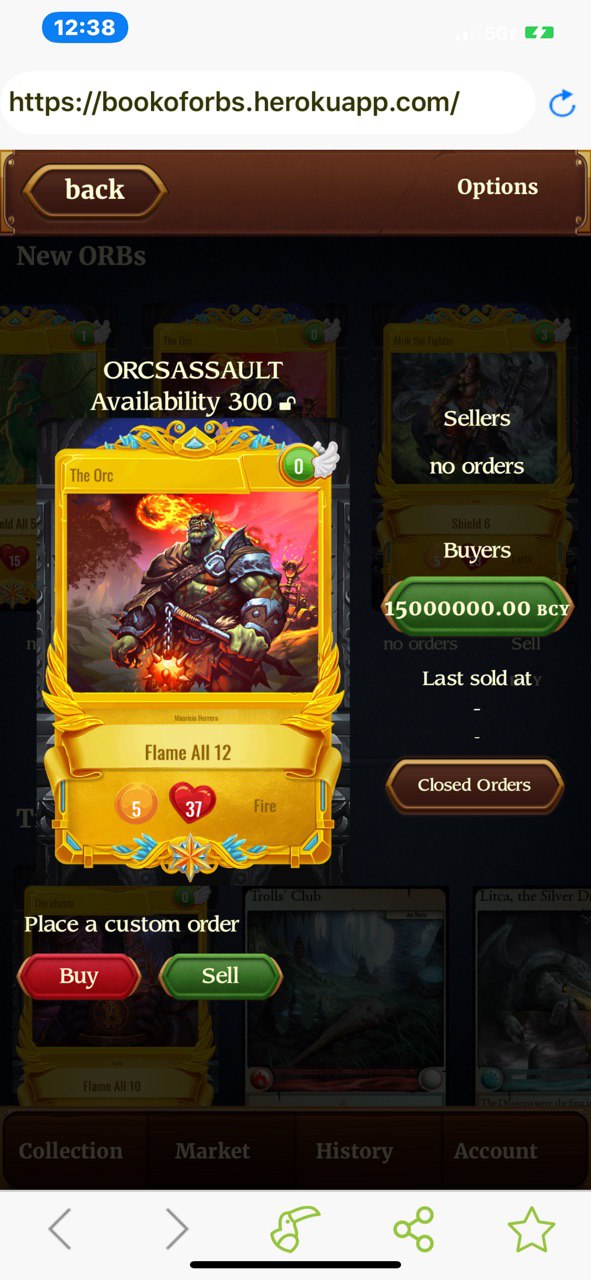591x1280 pixels.
Task: Click the back button
Action: coord(94,190)
